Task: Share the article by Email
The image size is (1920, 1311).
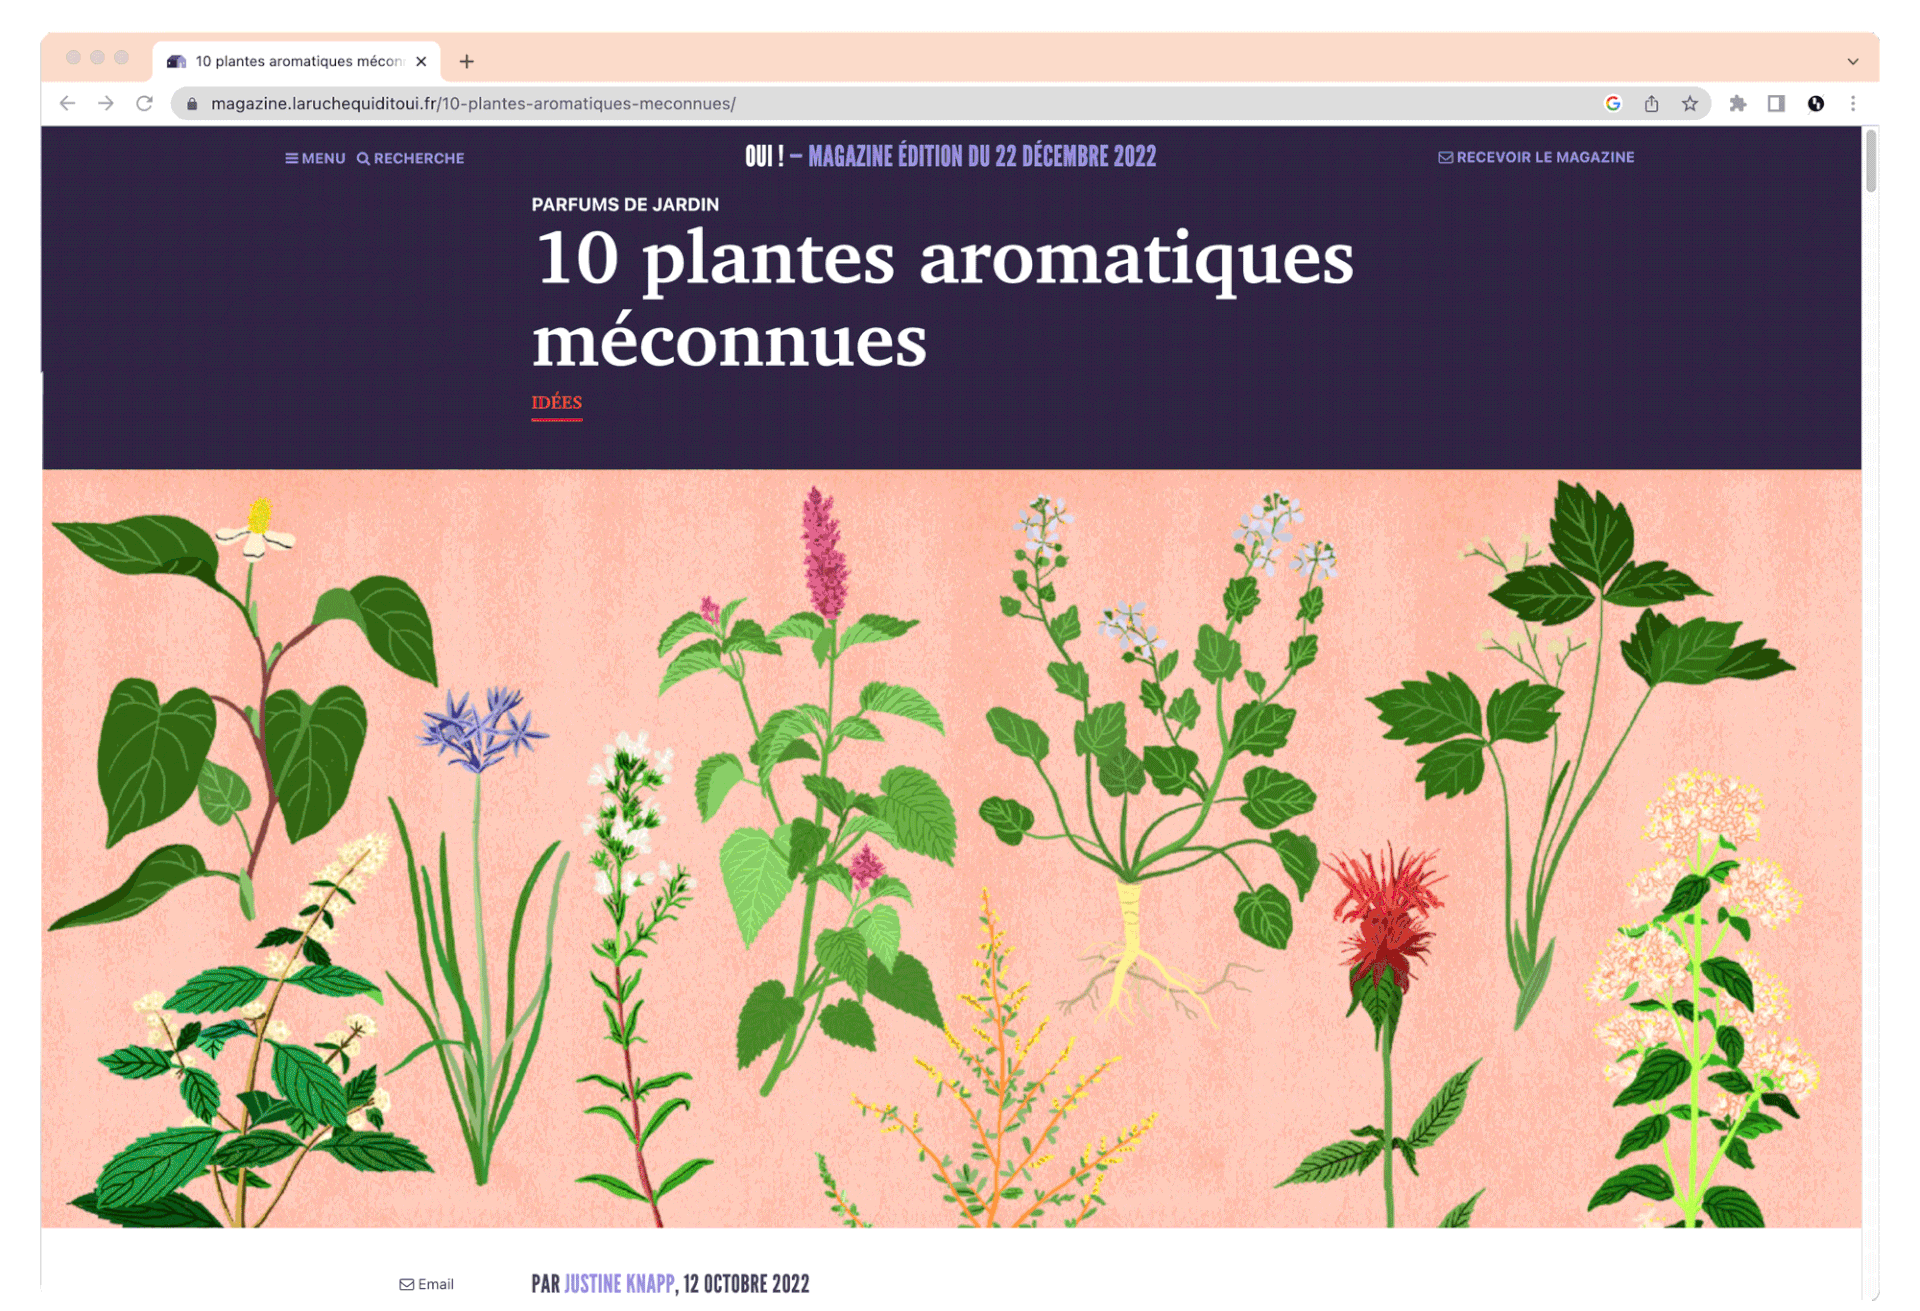Action: point(427,1284)
